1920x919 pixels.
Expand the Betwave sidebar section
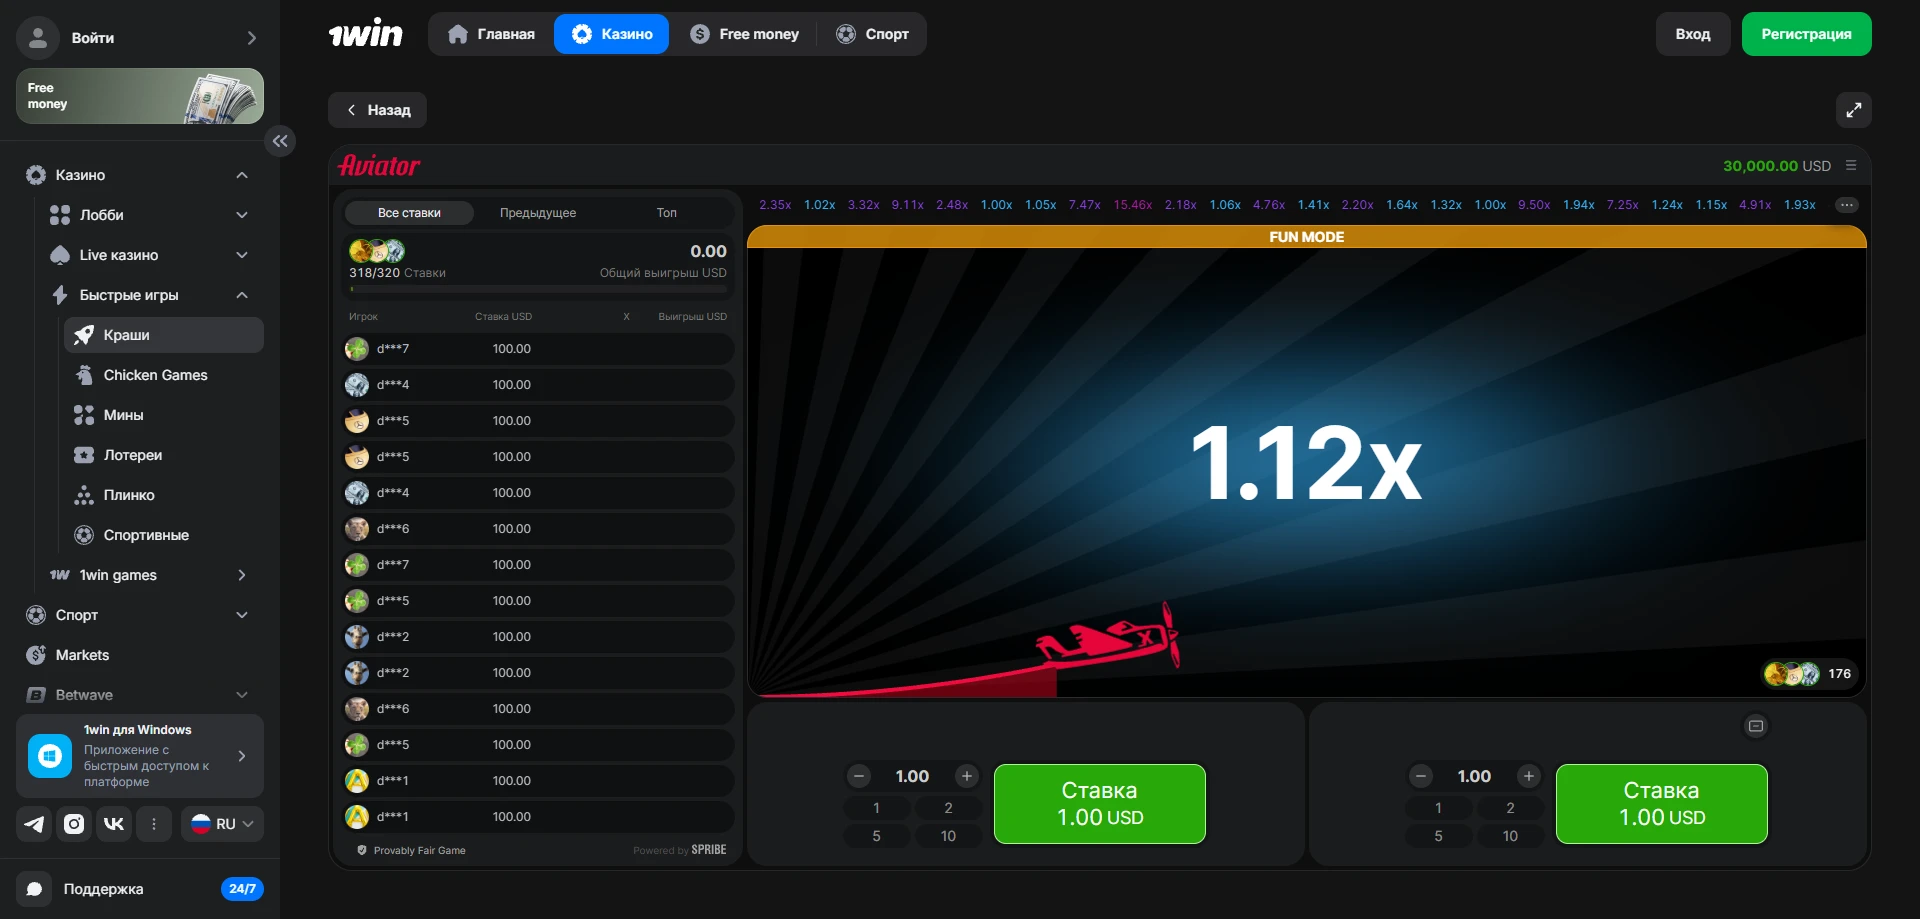242,695
